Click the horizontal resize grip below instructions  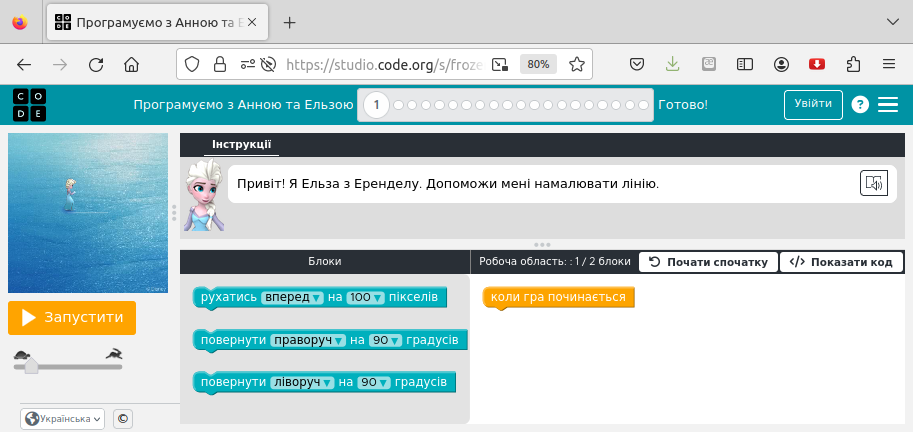(542, 245)
